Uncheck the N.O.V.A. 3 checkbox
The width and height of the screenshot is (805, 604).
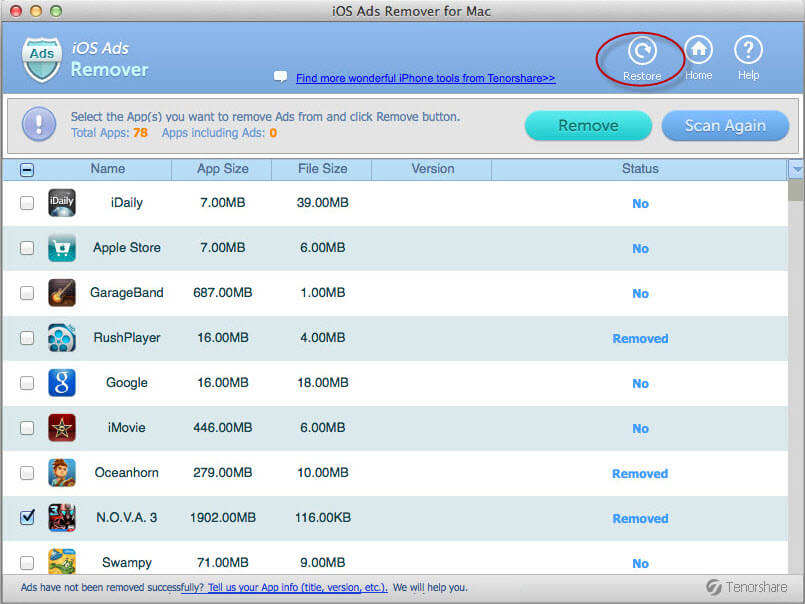point(27,517)
